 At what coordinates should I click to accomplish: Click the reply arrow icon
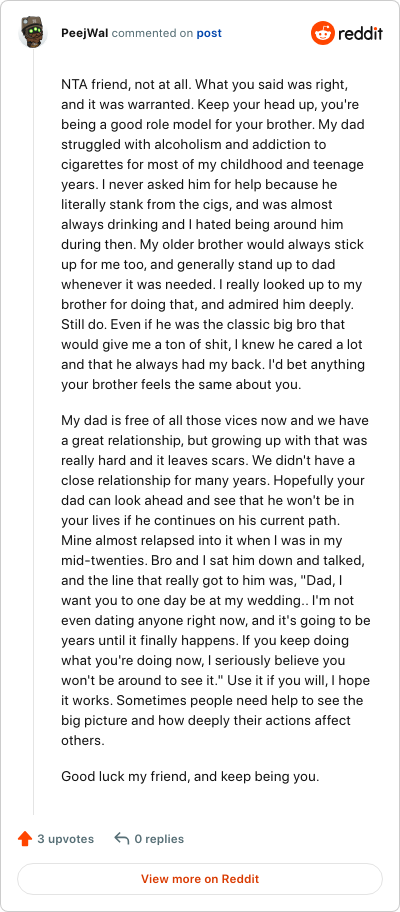coord(122,839)
